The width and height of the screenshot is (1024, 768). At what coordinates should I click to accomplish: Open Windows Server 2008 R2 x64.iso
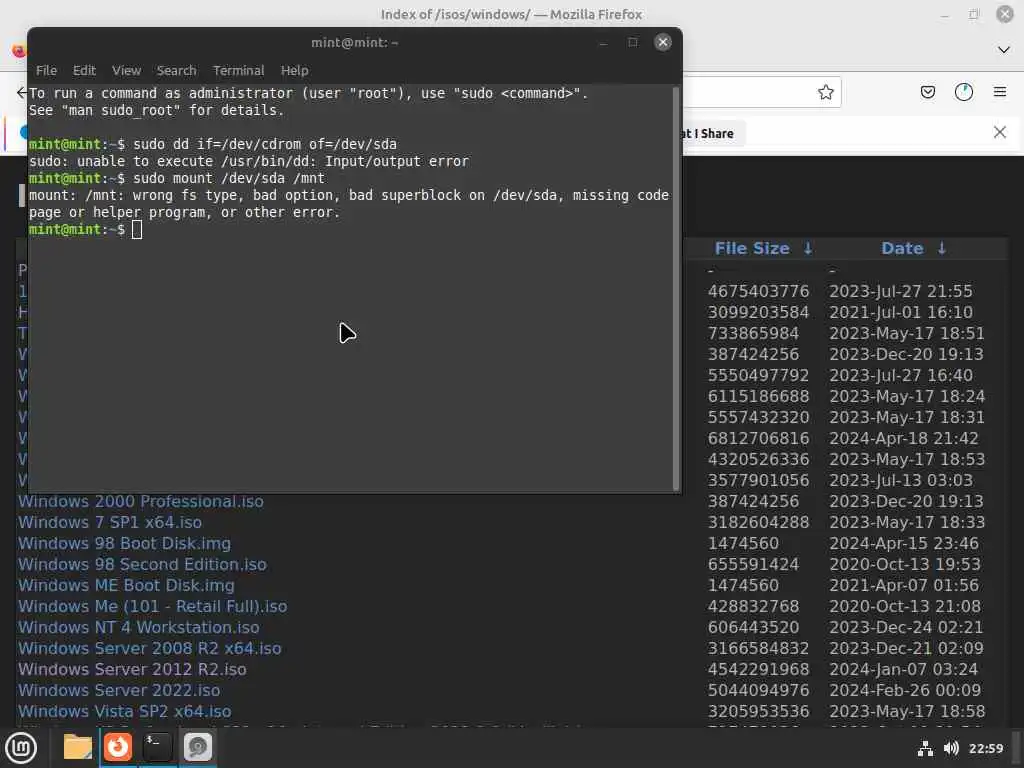(150, 648)
